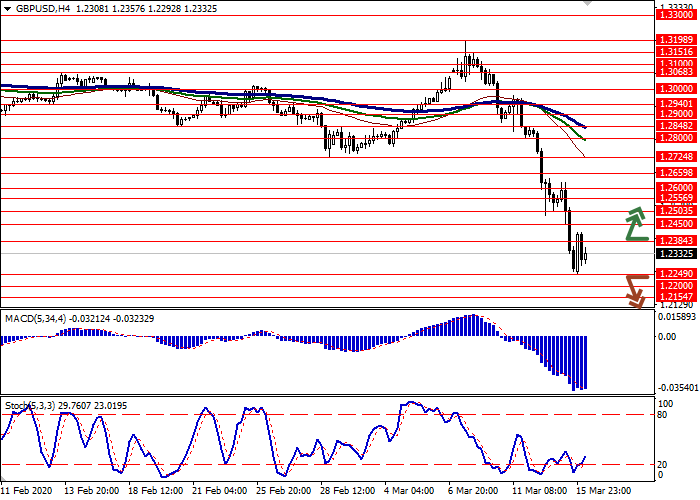Screen dimensions: 700x500
Task: Select the black current price label 1.23325
Action: [671, 254]
